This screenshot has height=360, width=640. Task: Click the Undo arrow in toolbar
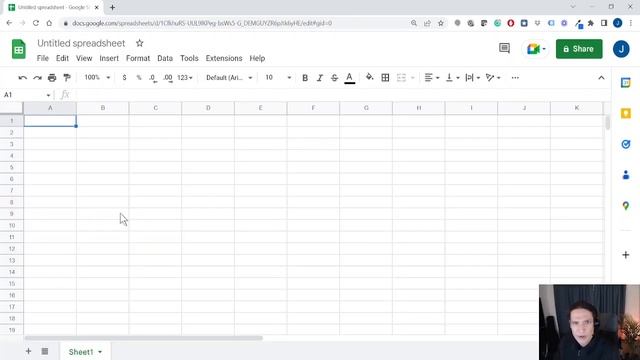pos(22,78)
